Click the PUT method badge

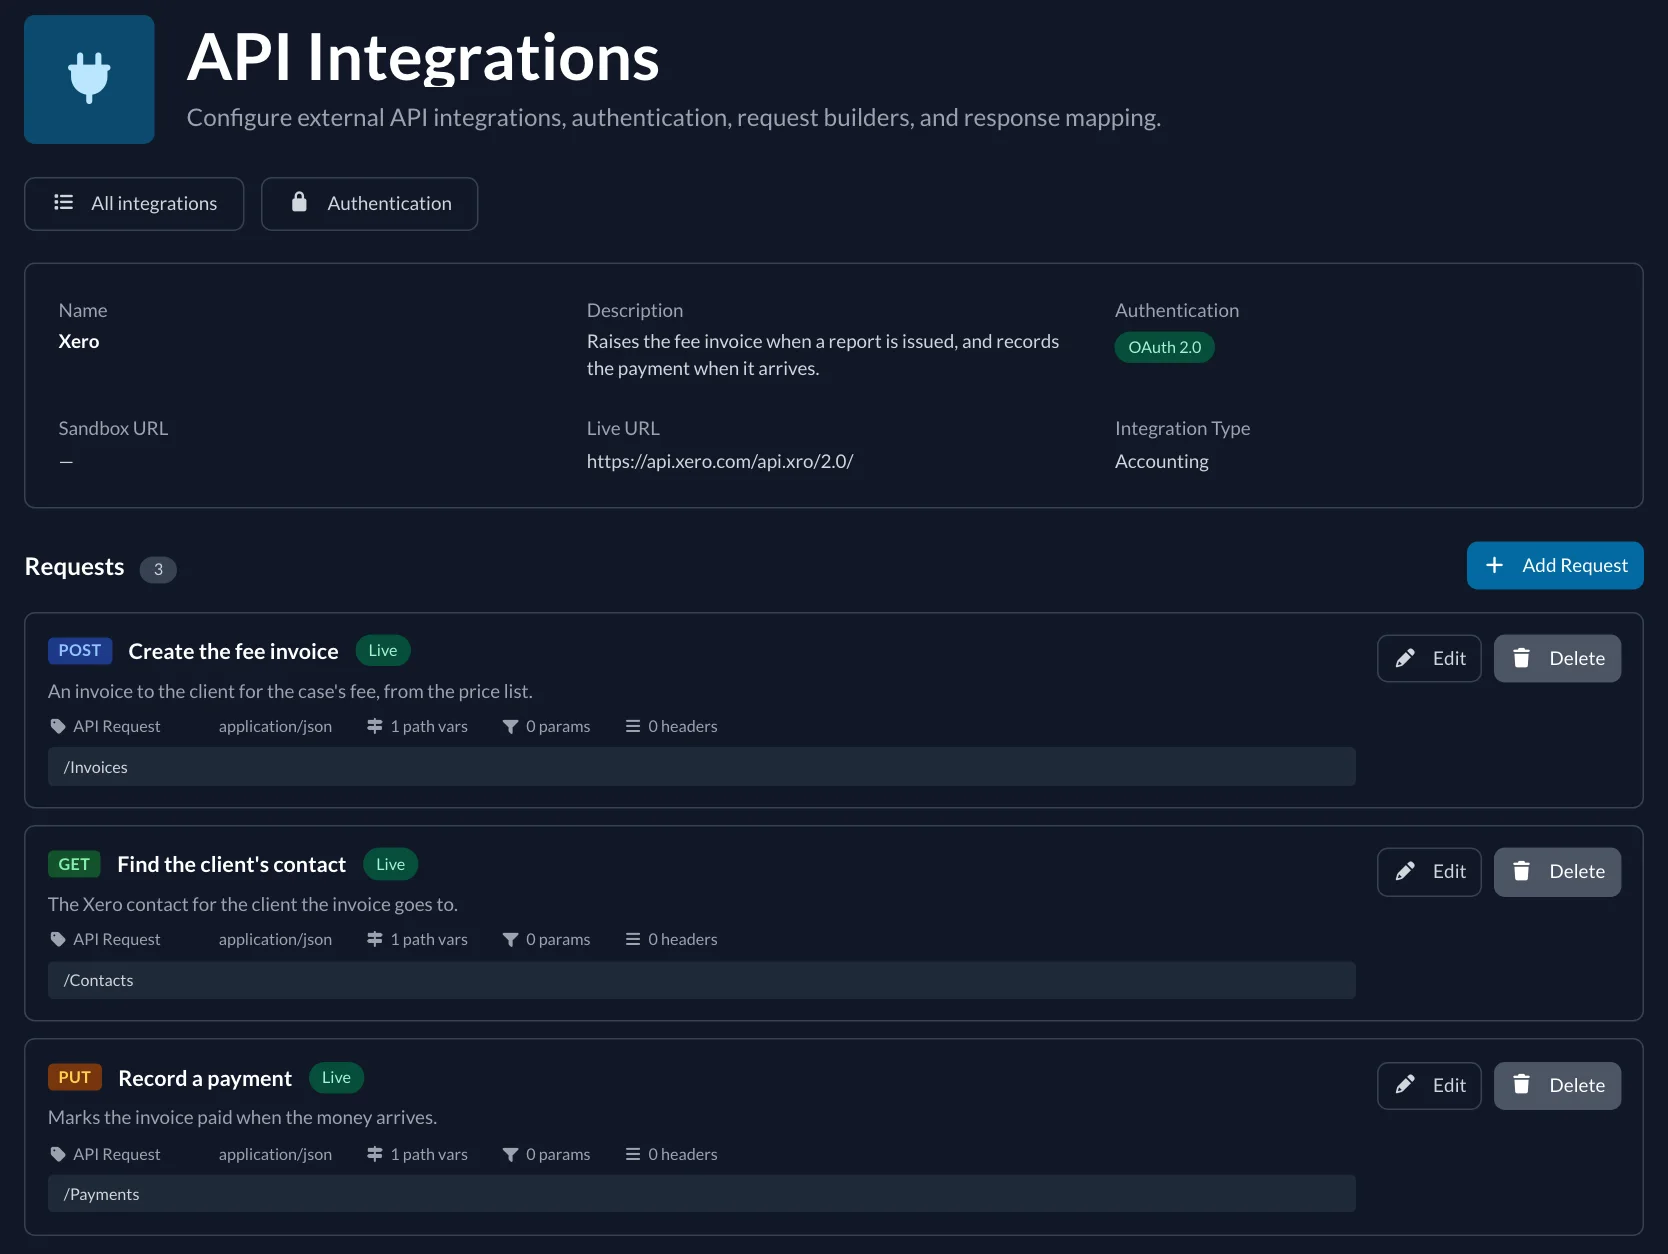[x=75, y=1078]
